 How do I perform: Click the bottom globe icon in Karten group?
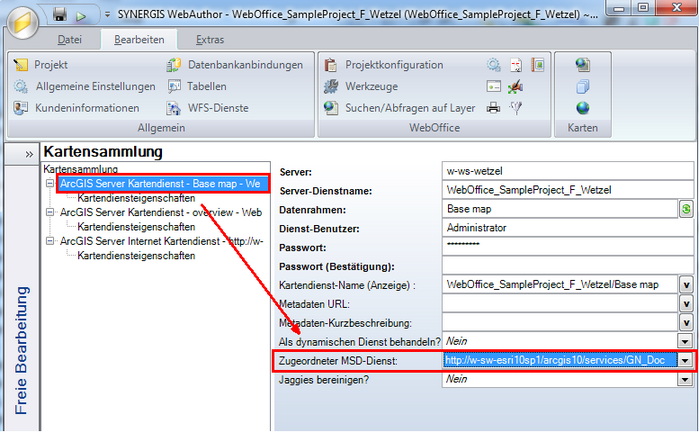click(x=583, y=108)
